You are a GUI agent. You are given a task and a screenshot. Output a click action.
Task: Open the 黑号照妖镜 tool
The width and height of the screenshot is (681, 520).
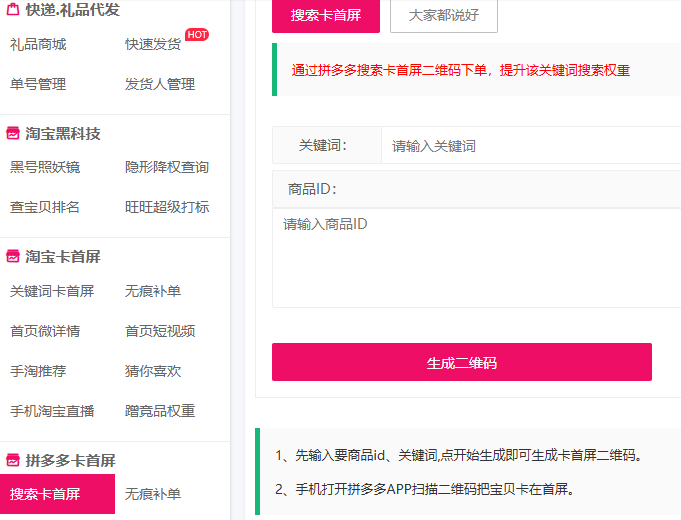tap(45, 167)
